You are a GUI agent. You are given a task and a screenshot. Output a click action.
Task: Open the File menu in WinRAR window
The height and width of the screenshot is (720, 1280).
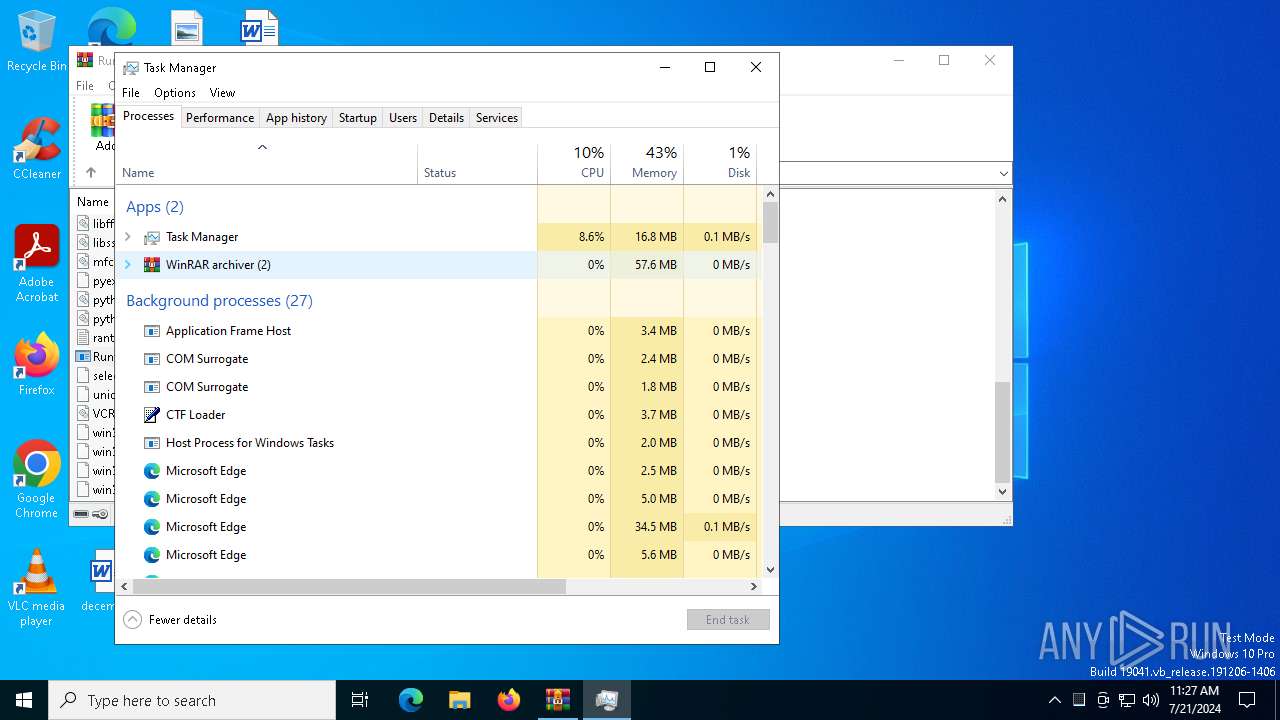[85, 86]
